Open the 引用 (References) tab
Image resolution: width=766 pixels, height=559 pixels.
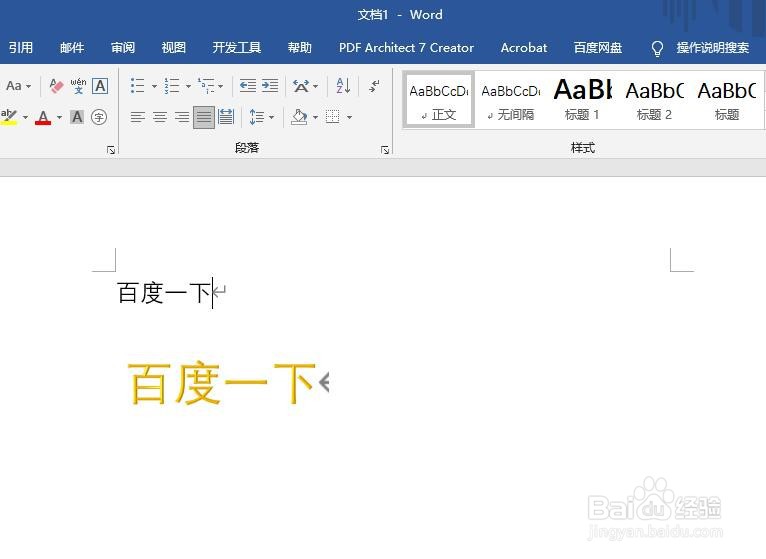tap(21, 47)
